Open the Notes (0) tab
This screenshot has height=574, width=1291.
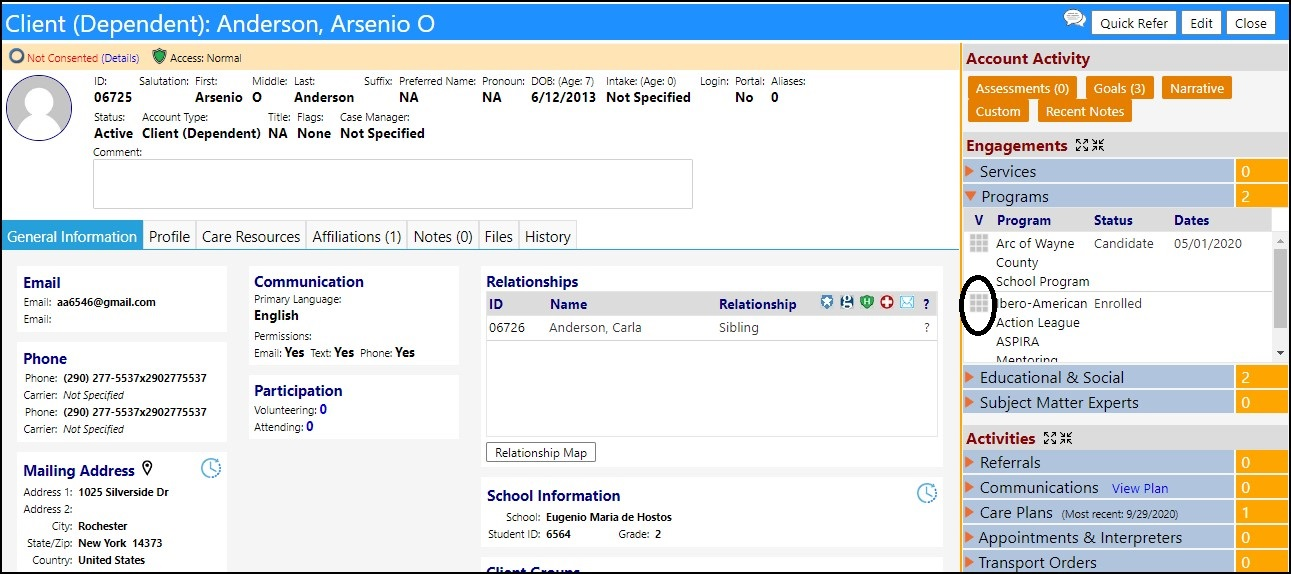[x=443, y=236]
